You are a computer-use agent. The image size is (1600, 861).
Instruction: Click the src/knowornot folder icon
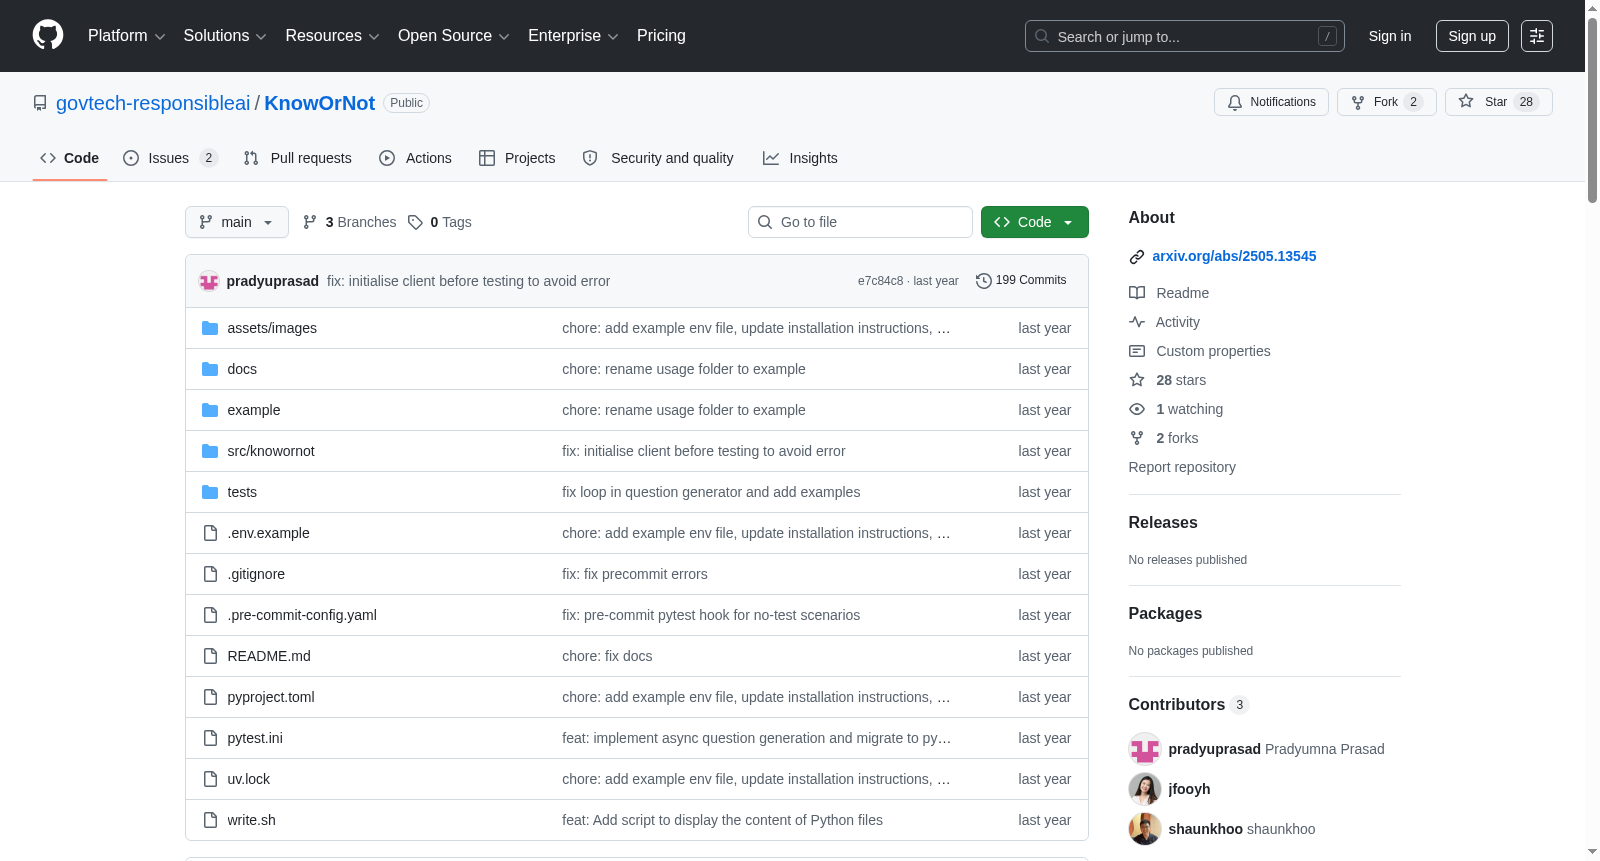[x=210, y=451]
